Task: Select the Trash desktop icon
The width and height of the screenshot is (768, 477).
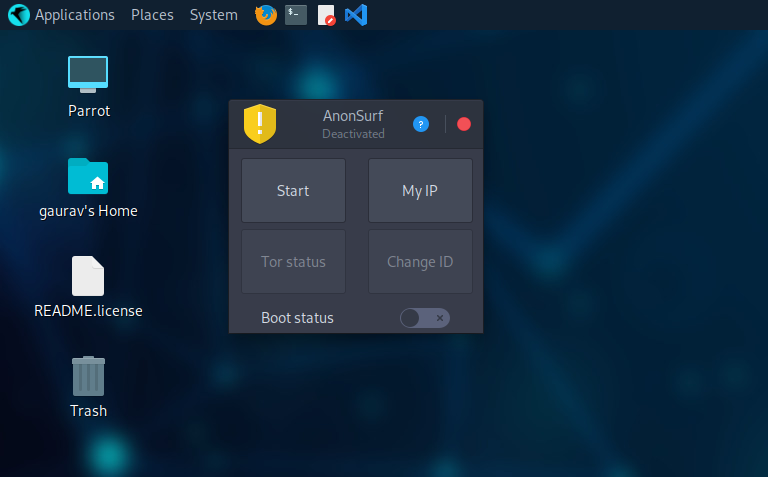Action: 88,376
